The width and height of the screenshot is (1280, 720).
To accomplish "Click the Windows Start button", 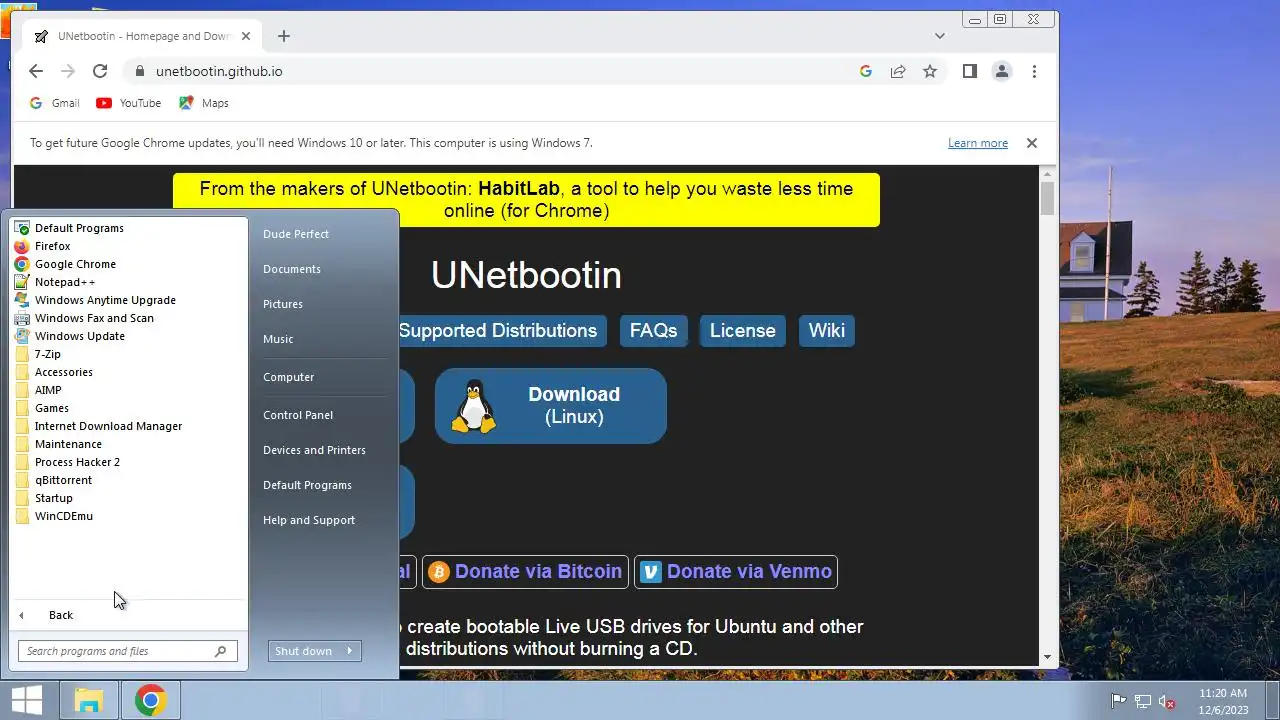I will point(27,700).
